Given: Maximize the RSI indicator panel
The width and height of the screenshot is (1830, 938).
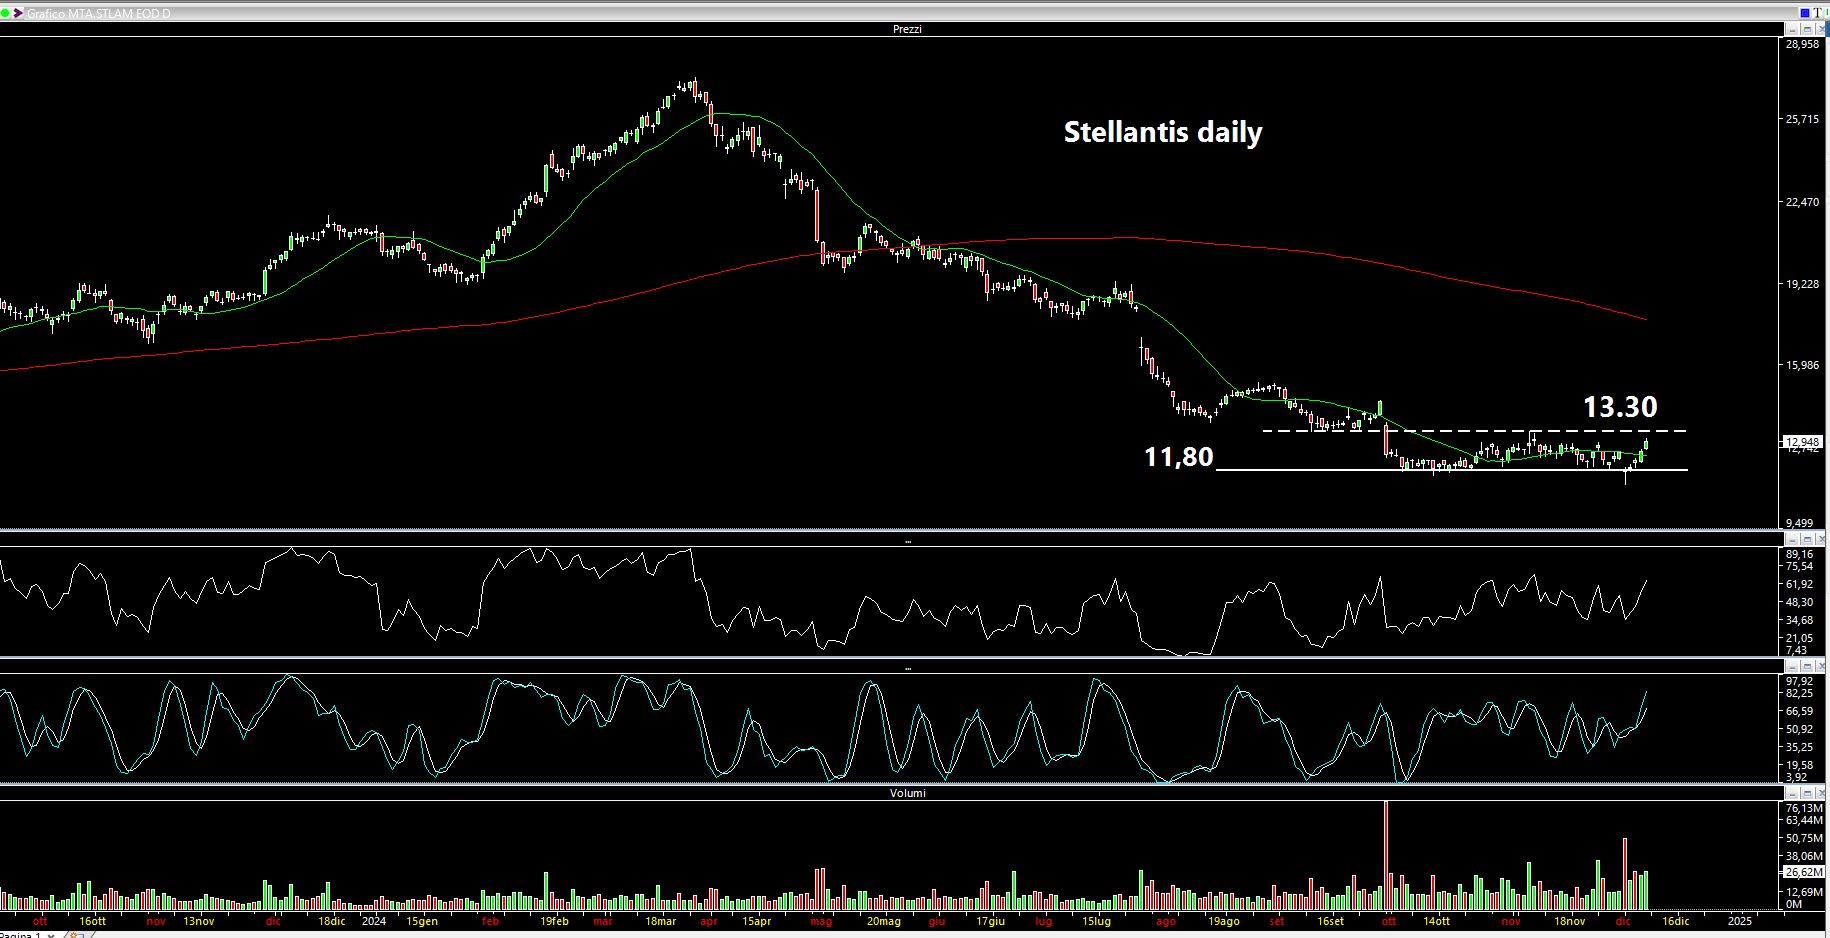Looking at the screenshot, I should tap(1807, 539).
